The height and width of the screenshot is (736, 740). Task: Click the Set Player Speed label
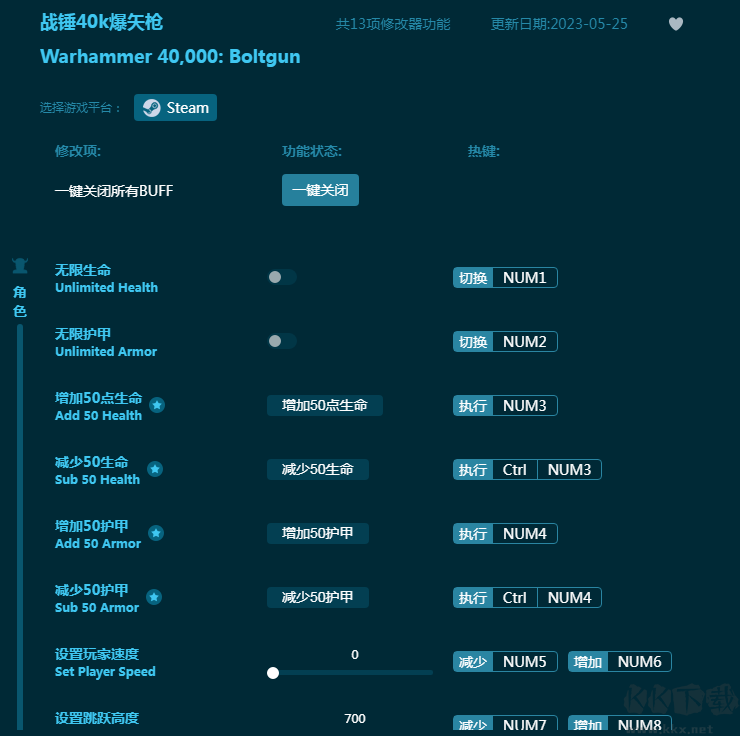click(x=105, y=671)
